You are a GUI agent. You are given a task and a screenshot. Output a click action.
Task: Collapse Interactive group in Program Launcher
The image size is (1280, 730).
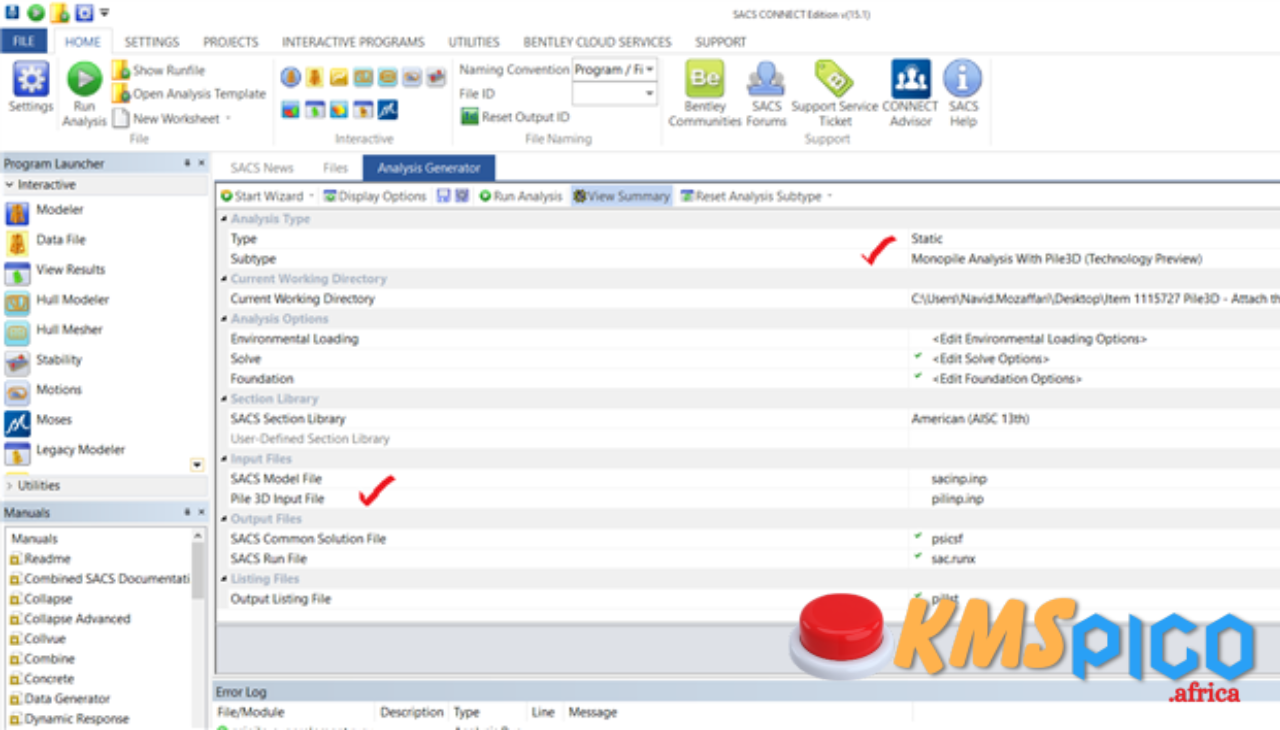click(10, 185)
